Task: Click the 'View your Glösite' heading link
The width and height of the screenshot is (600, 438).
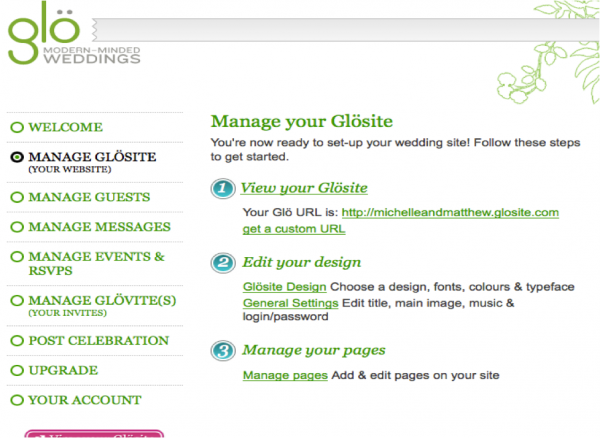Action: coord(304,188)
